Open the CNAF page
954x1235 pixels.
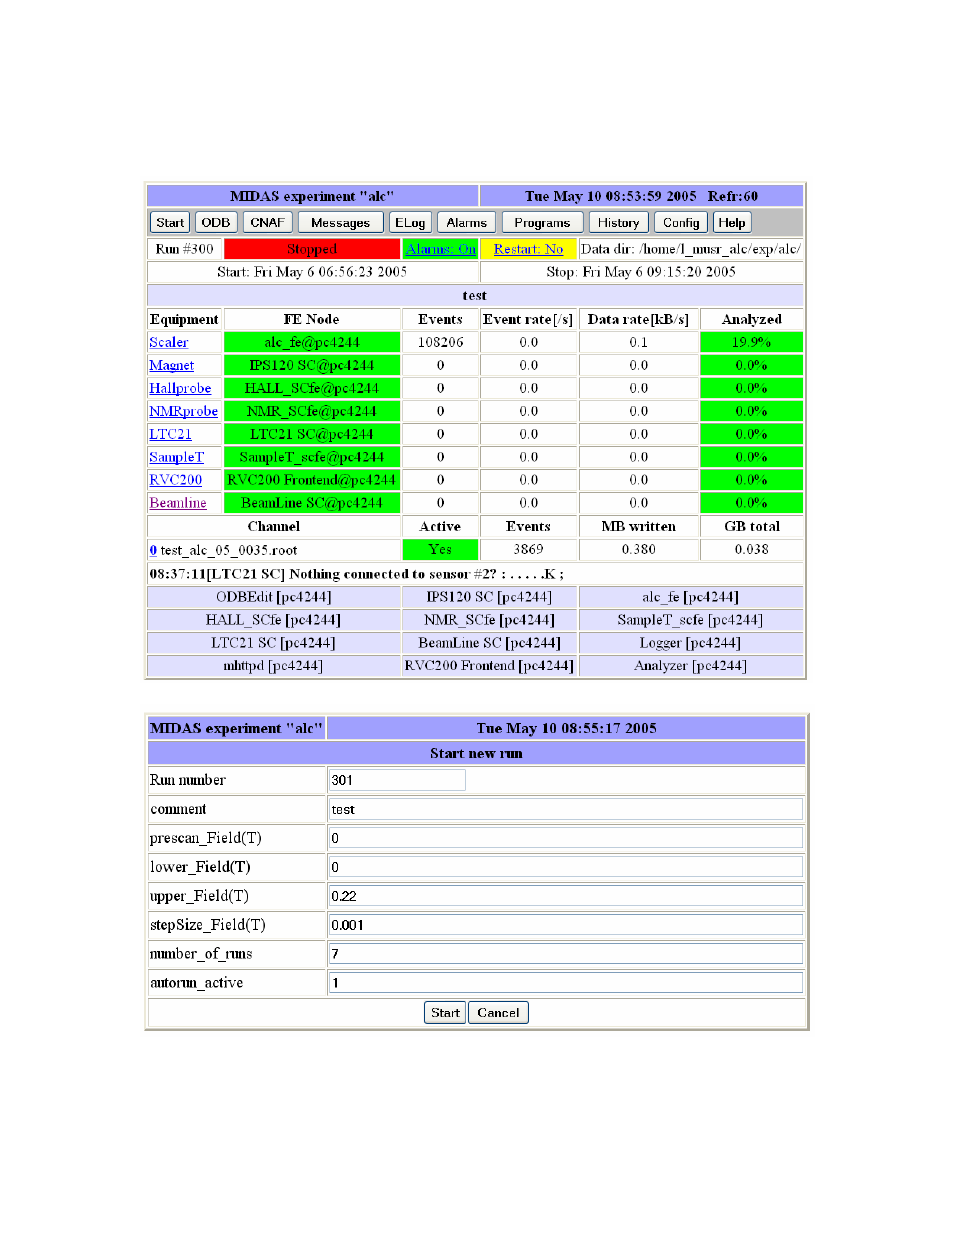tap(267, 223)
